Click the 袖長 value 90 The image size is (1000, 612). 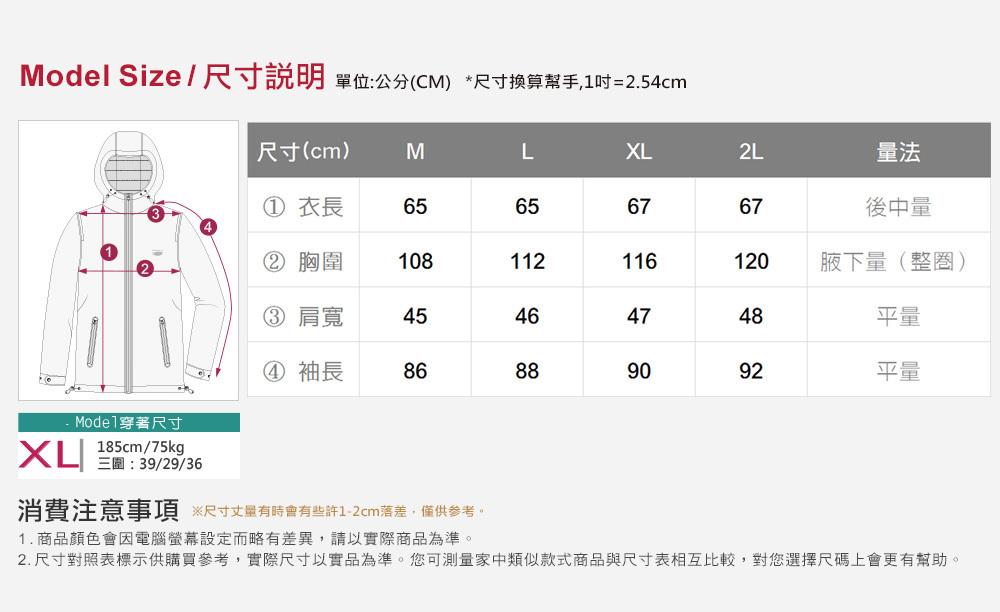click(x=639, y=370)
